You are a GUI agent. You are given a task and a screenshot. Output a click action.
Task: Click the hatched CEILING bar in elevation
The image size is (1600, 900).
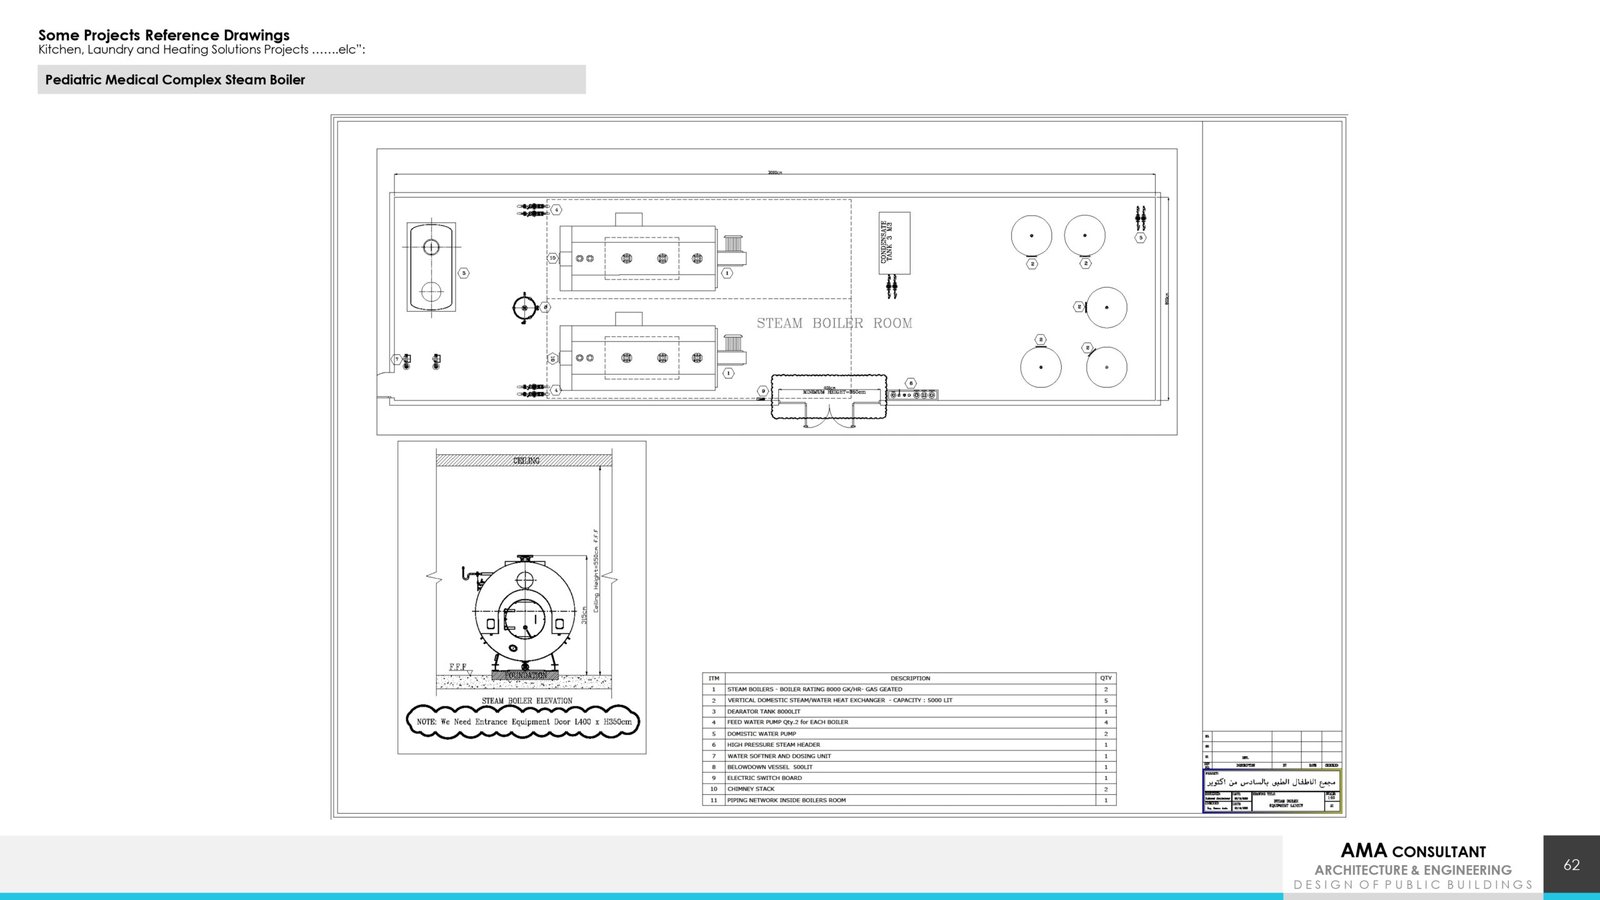pos(524,460)
